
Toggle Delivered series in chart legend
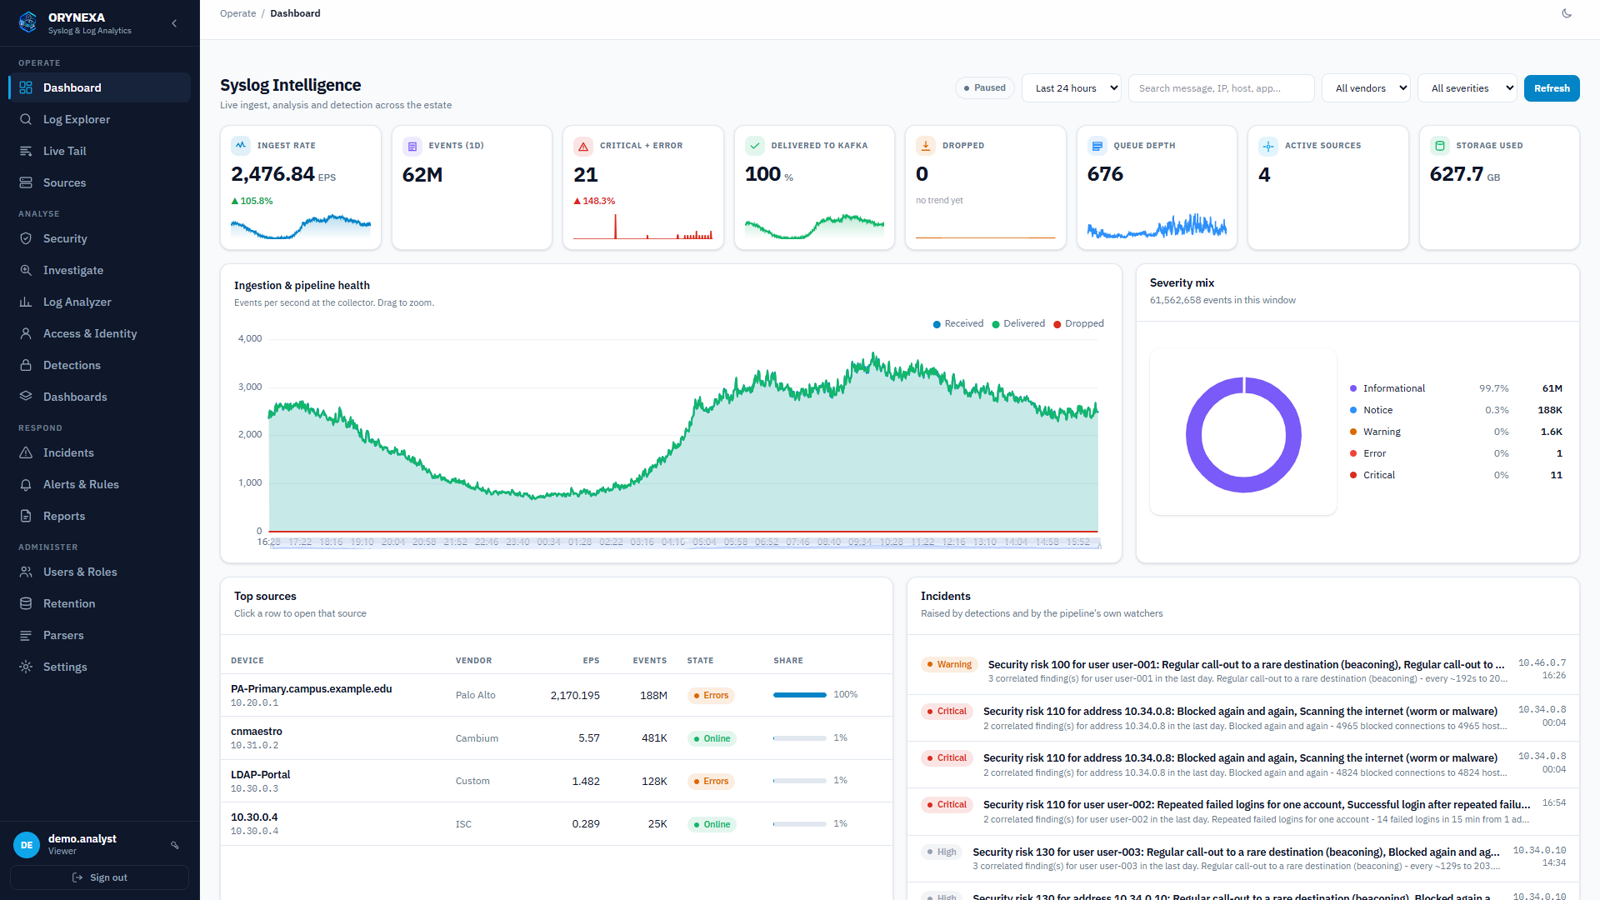pos(1018,324)
